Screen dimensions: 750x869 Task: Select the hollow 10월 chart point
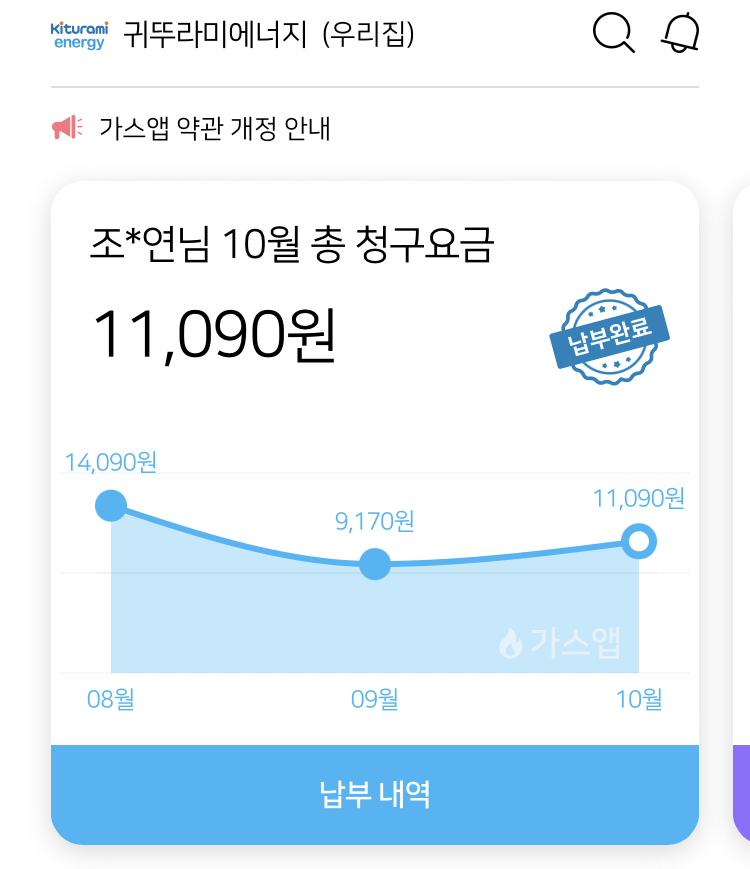point(639,542)
